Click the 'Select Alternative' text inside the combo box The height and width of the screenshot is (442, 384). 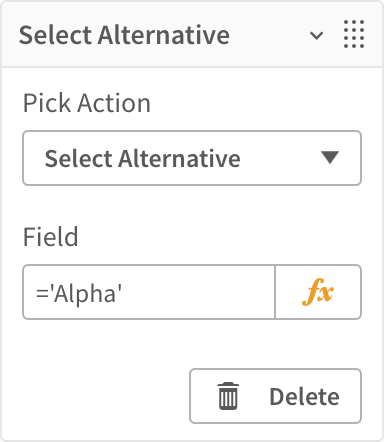142,158
